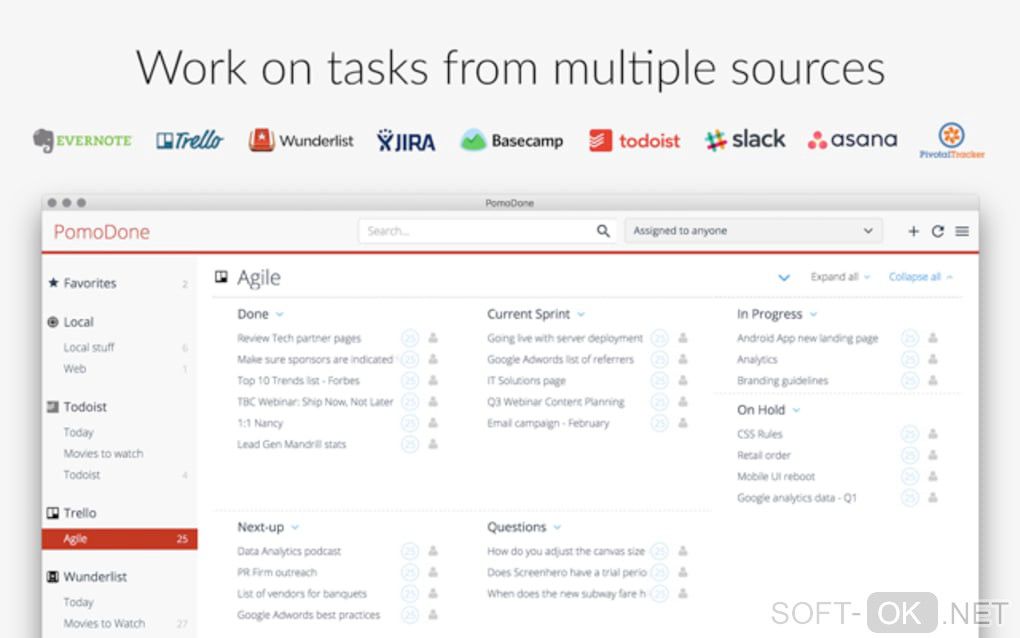Open Today under Todoist
Image resolution: width=1020 pixels, height=638 pixels.
click(x=78, y=432)
